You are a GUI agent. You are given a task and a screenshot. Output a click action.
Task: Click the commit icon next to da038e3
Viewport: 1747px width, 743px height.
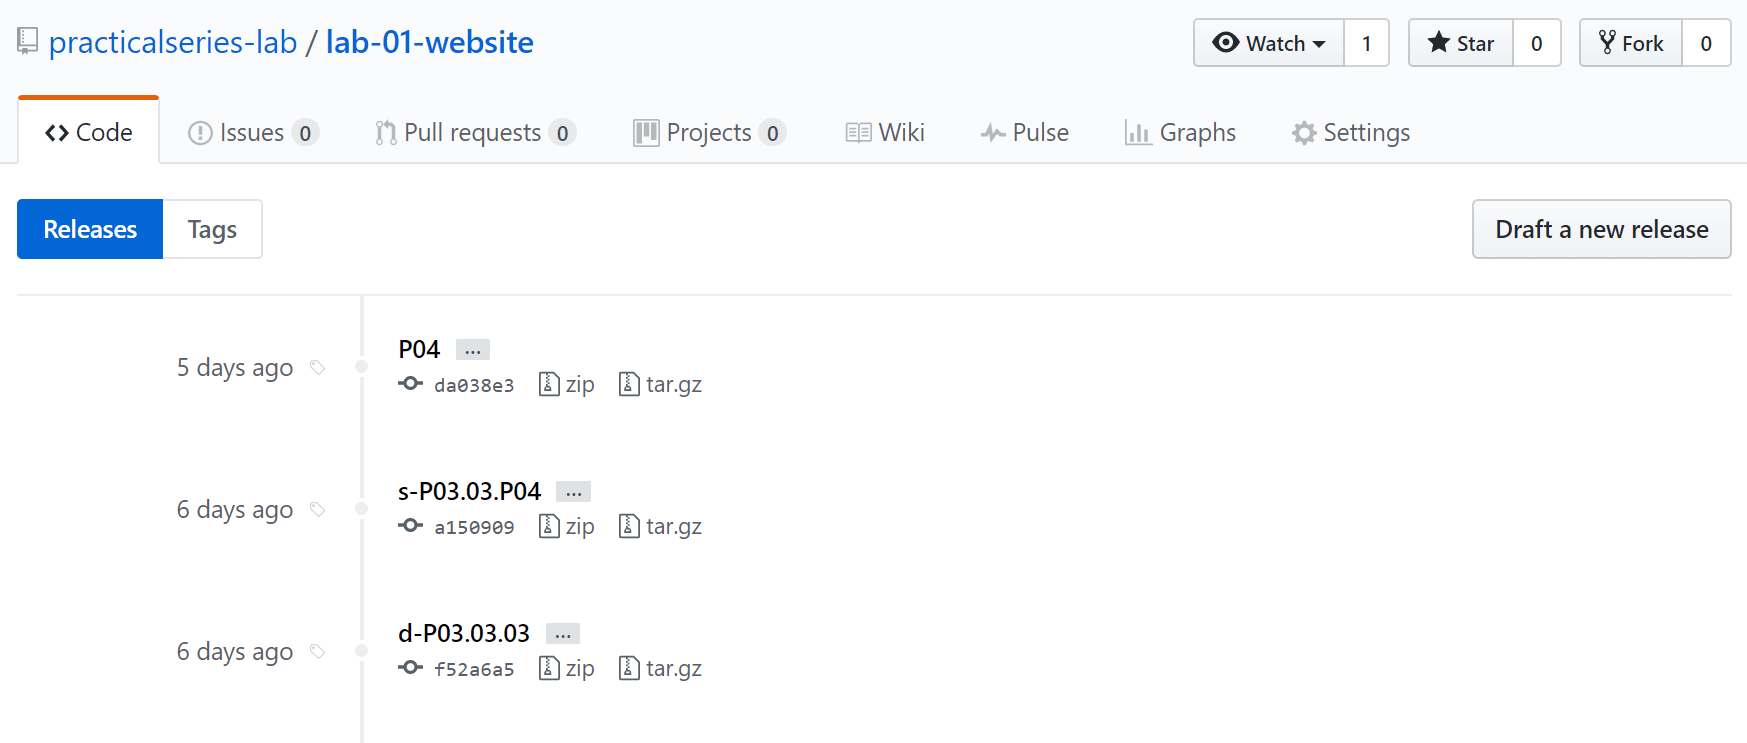pos(410,384)
